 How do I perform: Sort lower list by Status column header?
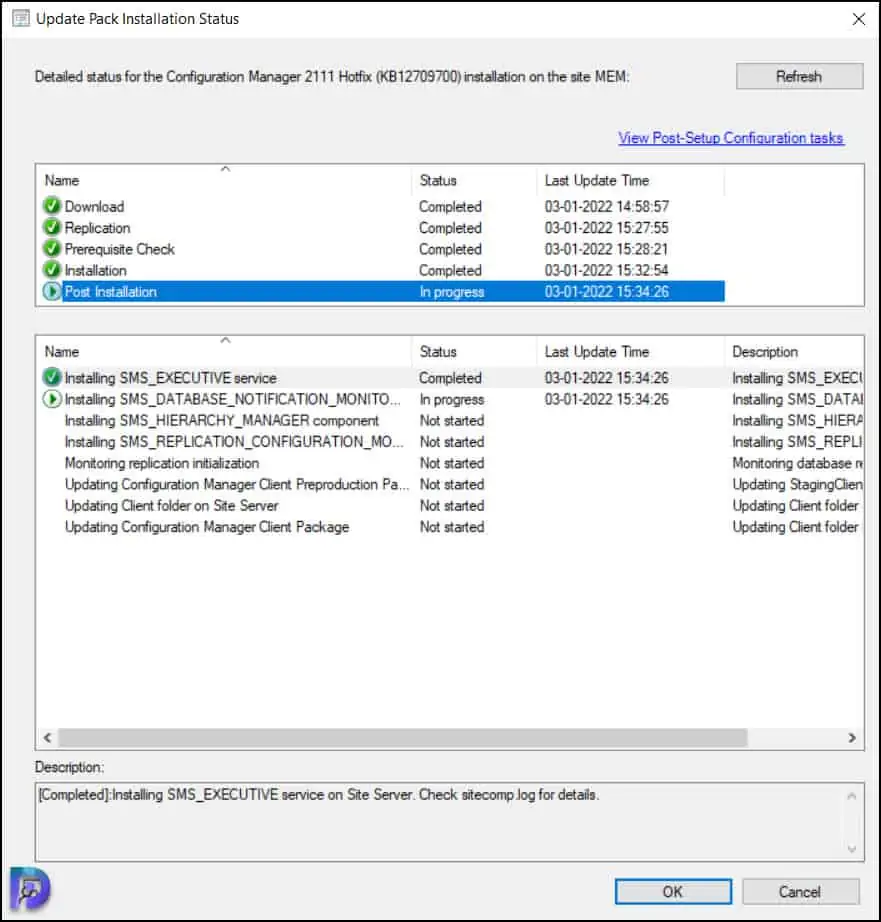[x=475, y=352]
